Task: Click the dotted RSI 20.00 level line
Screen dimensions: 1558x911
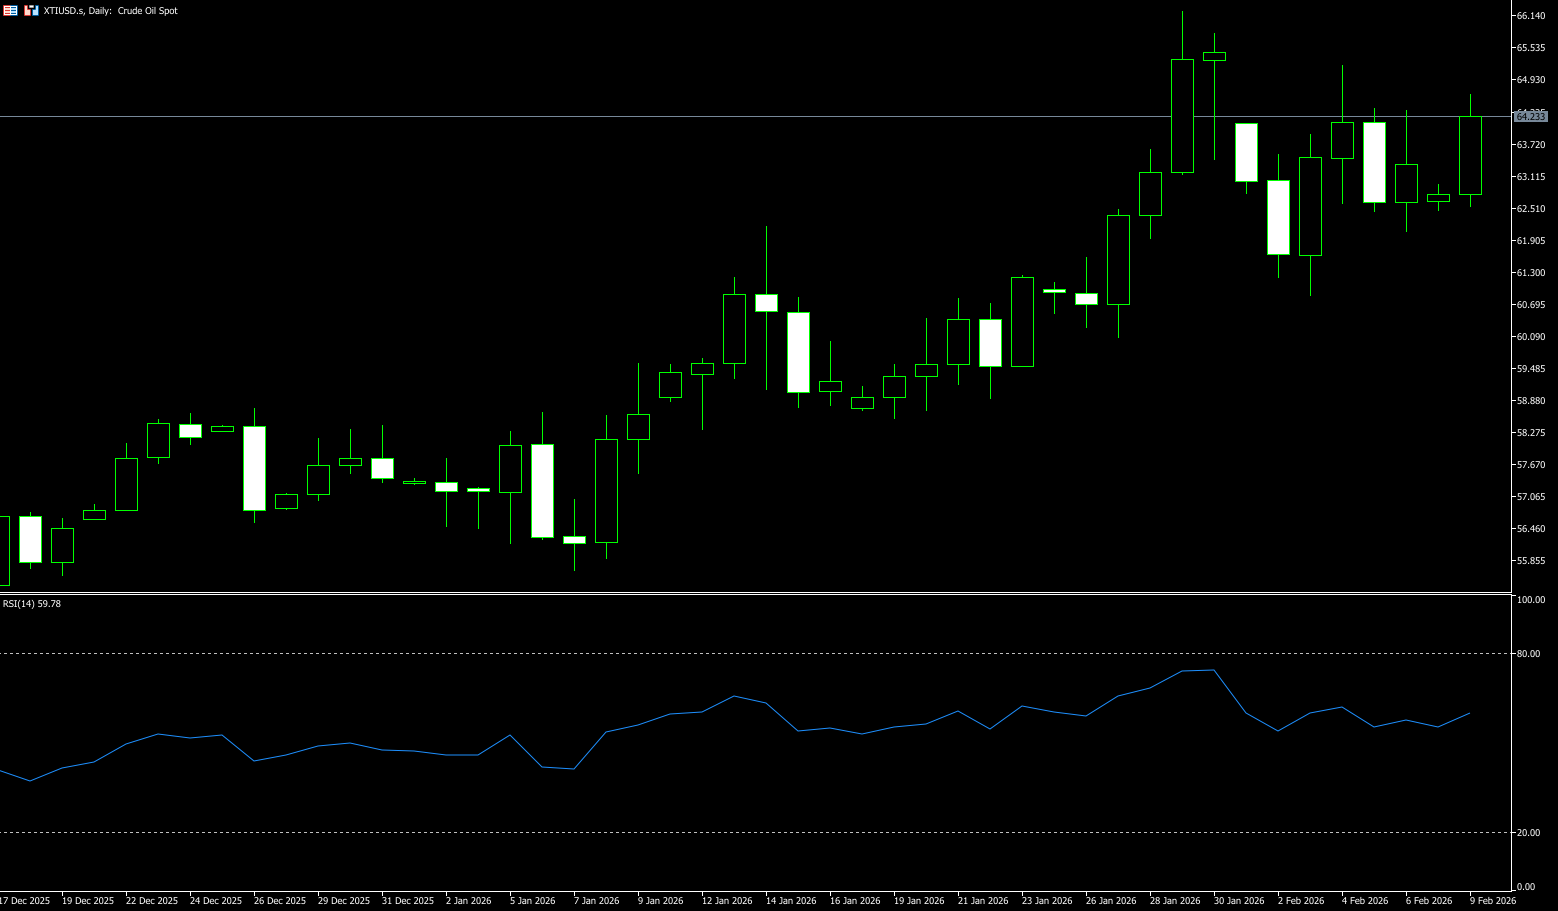Action: pyautogui.click(x=700, y=832)
